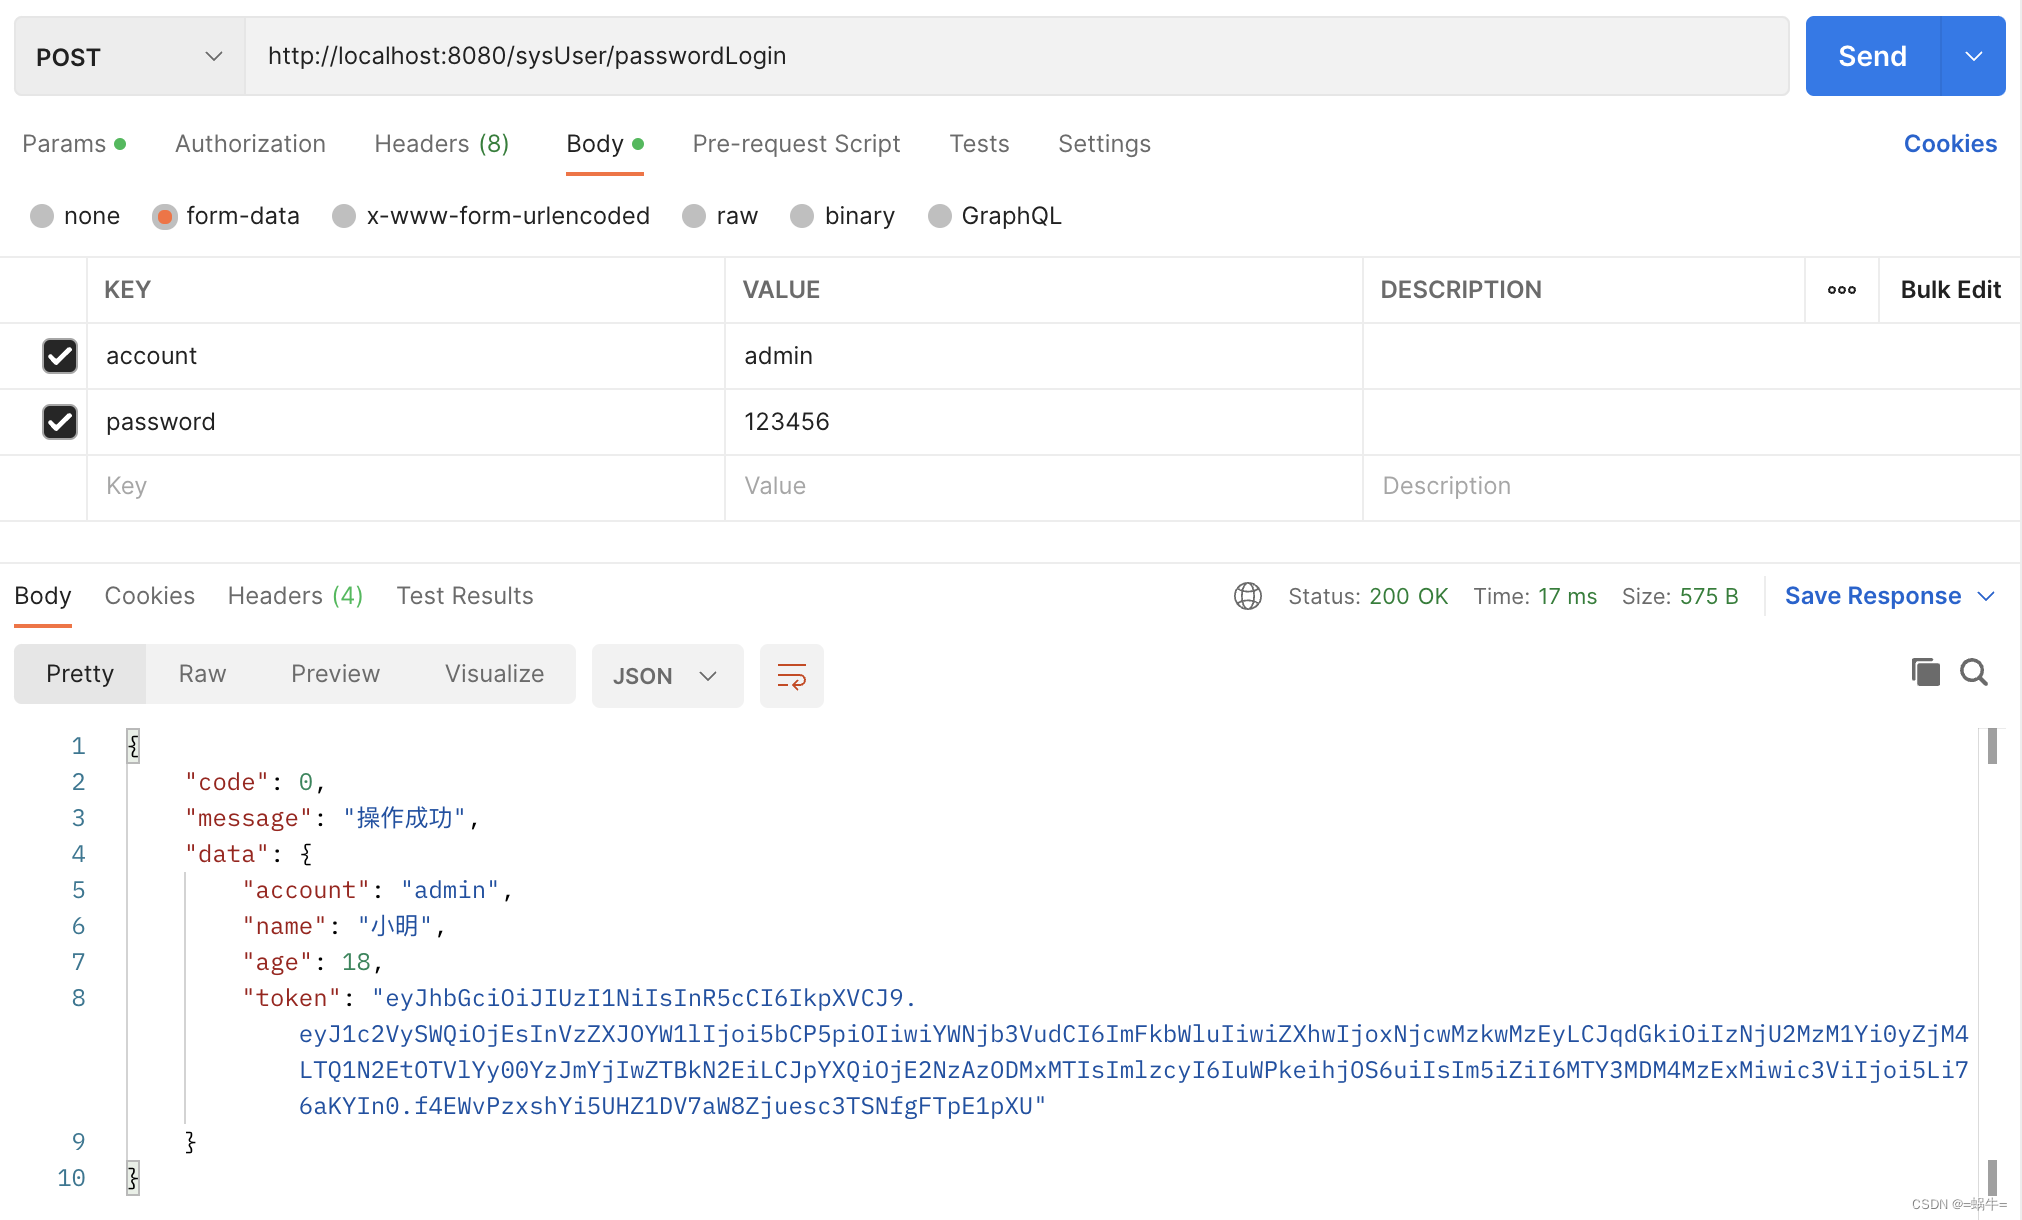Select the GraphQL body type radio
This screenshot has width=2022, height=1220.
pyautogui.click(x=939, y=216)
